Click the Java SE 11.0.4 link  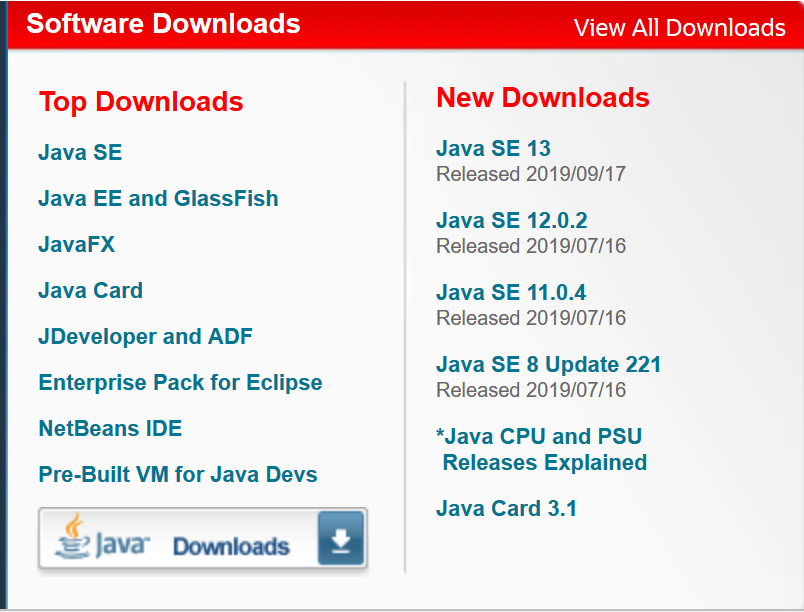[x=511, y=293]
